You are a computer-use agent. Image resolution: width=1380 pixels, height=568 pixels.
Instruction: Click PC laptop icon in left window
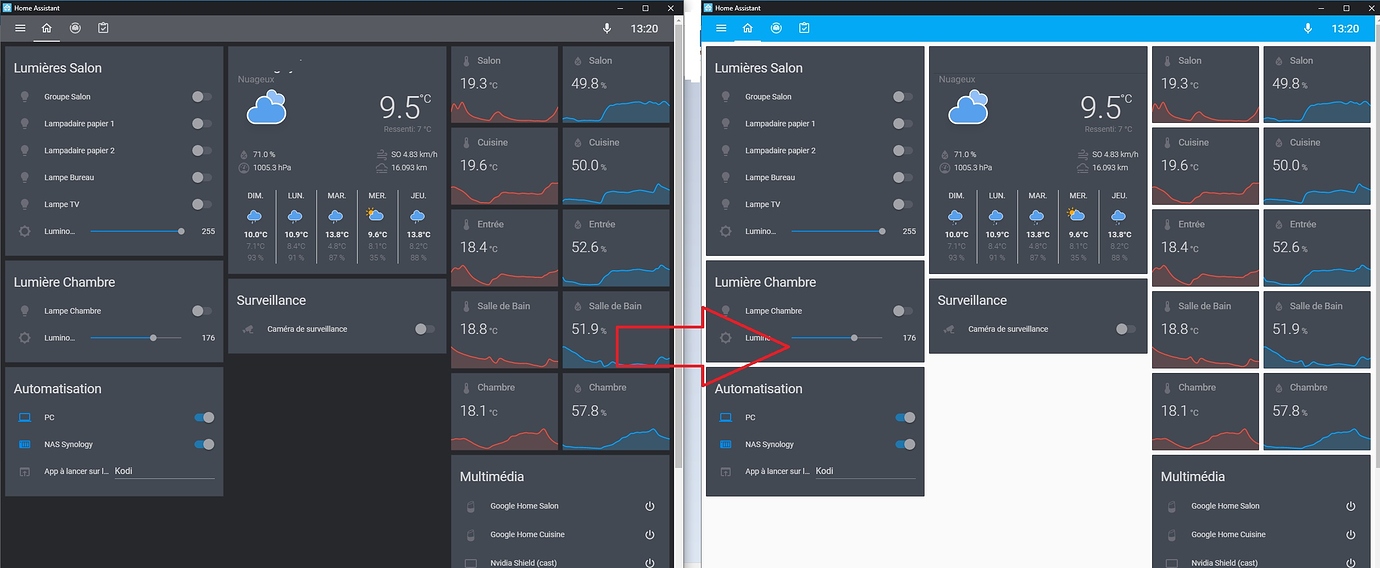click(x=25, y=417)
